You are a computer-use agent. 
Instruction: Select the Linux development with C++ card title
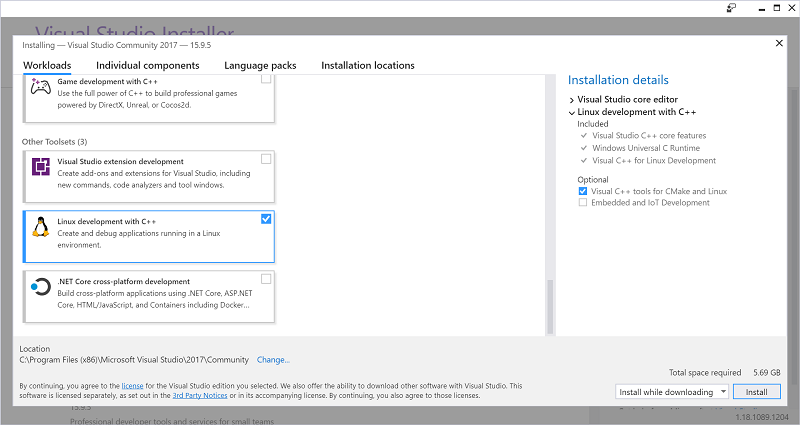coord(107,221)
